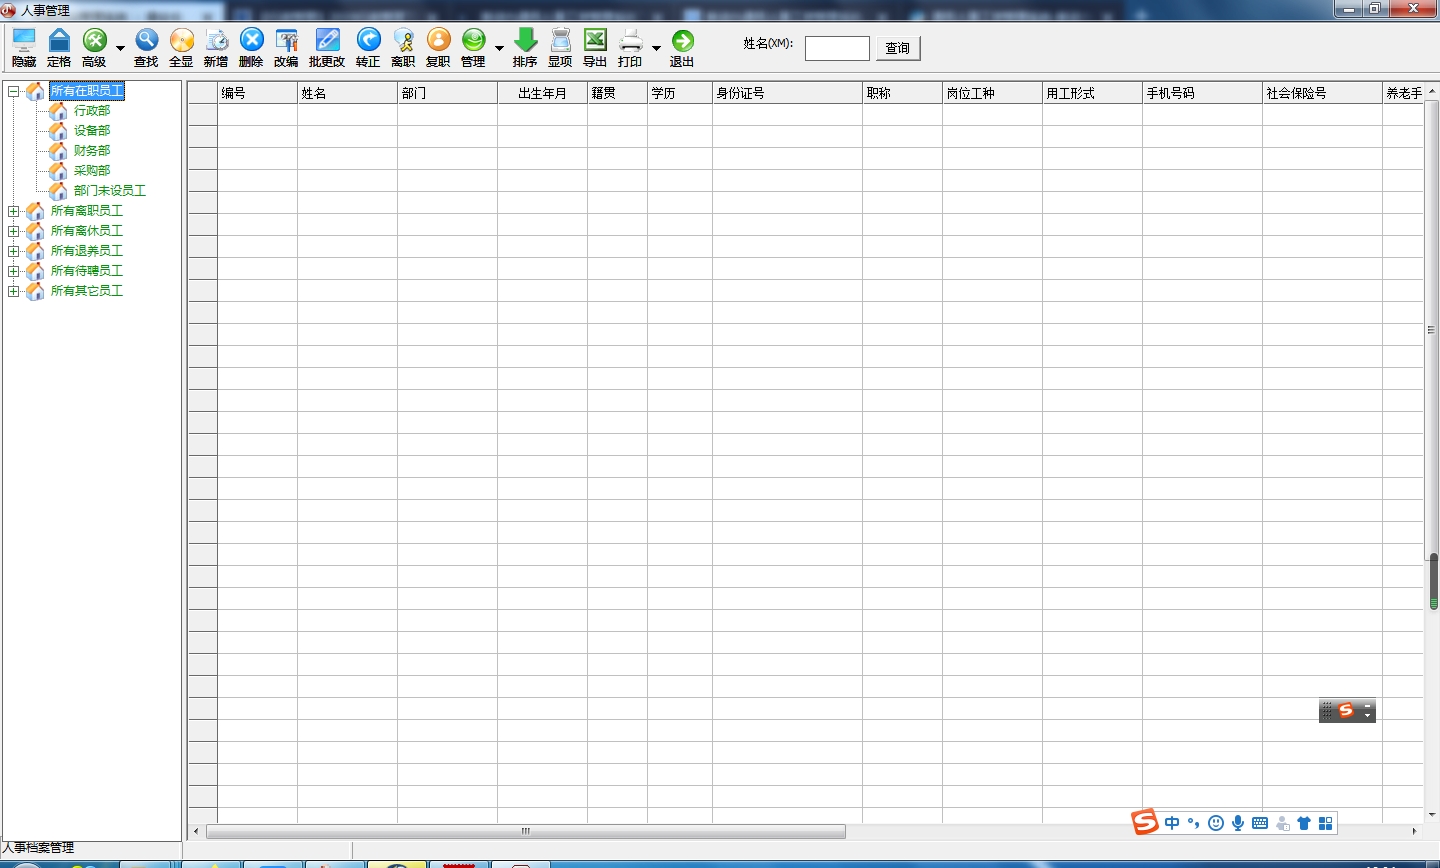Click the 全显 (show all) icon

(181, 47)
